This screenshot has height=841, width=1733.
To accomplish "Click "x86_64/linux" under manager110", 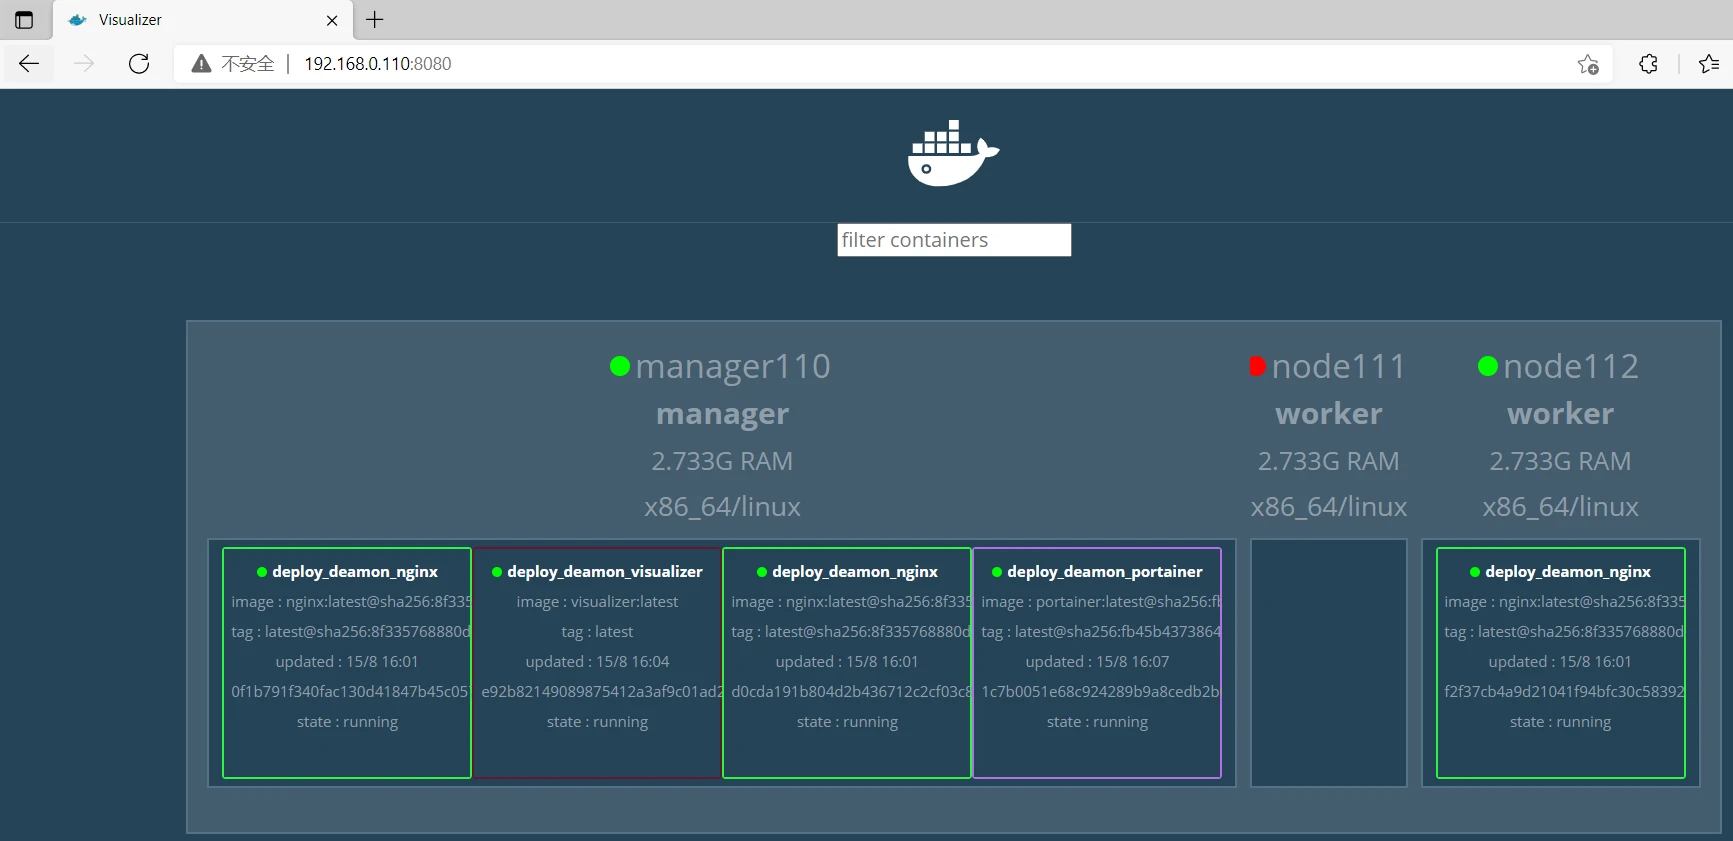I will point(722,507).
